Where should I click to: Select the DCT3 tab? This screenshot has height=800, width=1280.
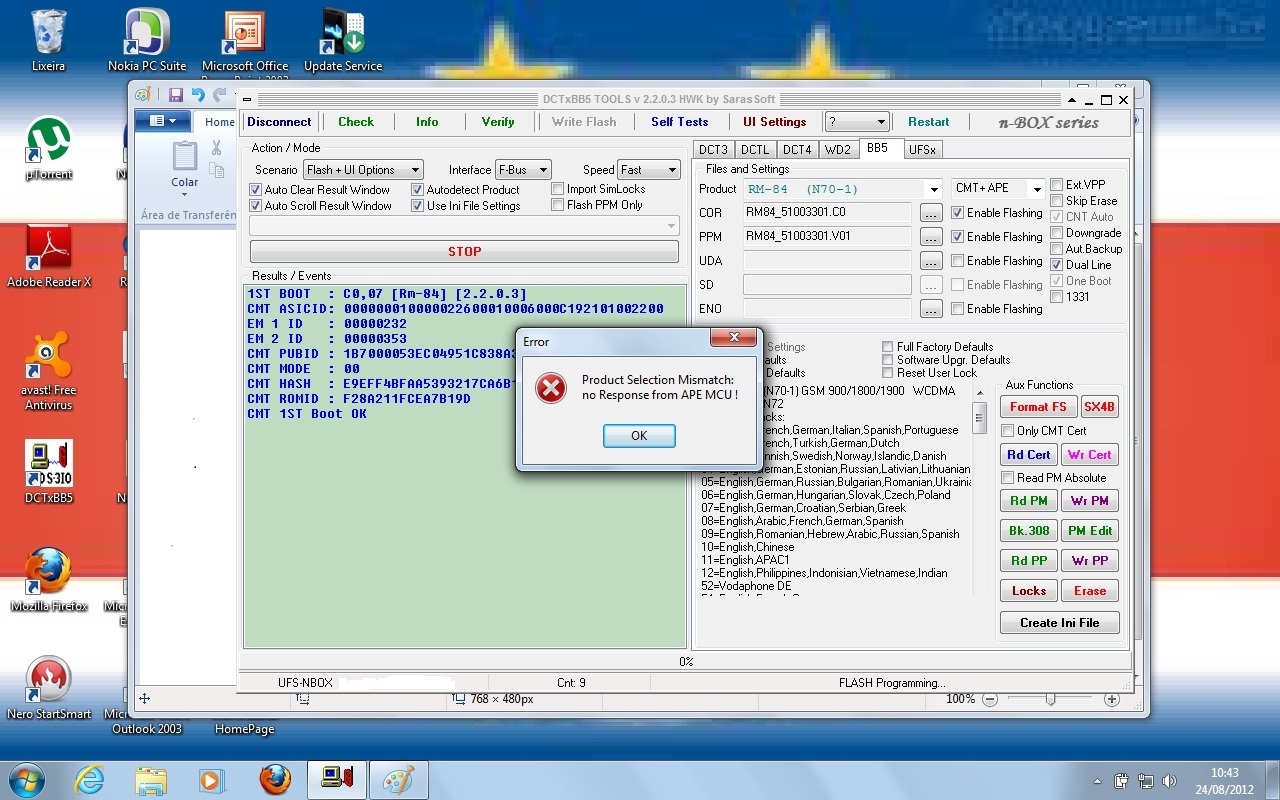coord(713,150)
